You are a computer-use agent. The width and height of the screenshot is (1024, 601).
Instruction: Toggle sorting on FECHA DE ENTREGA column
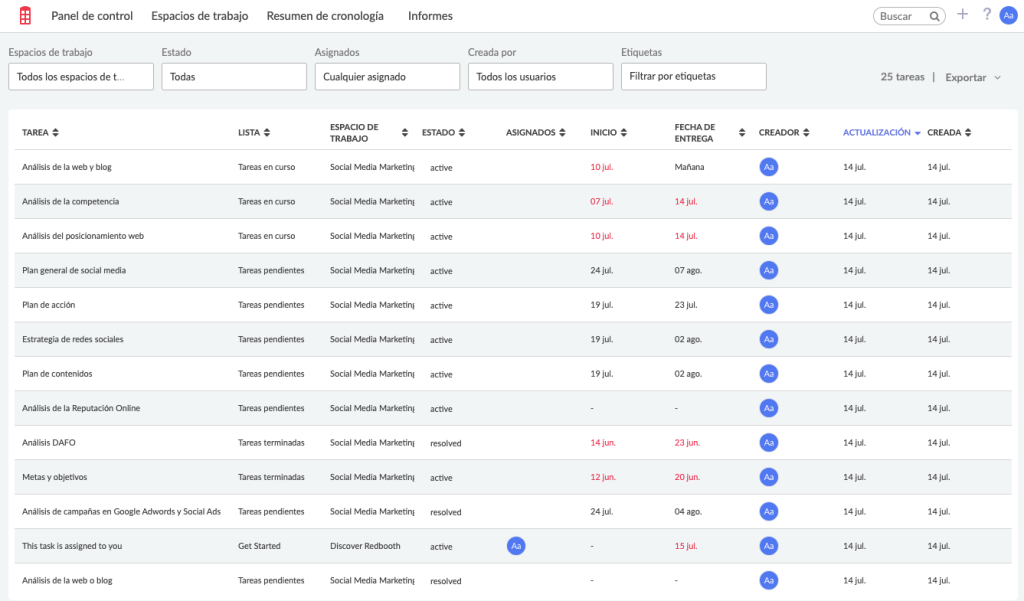(740, 131)
